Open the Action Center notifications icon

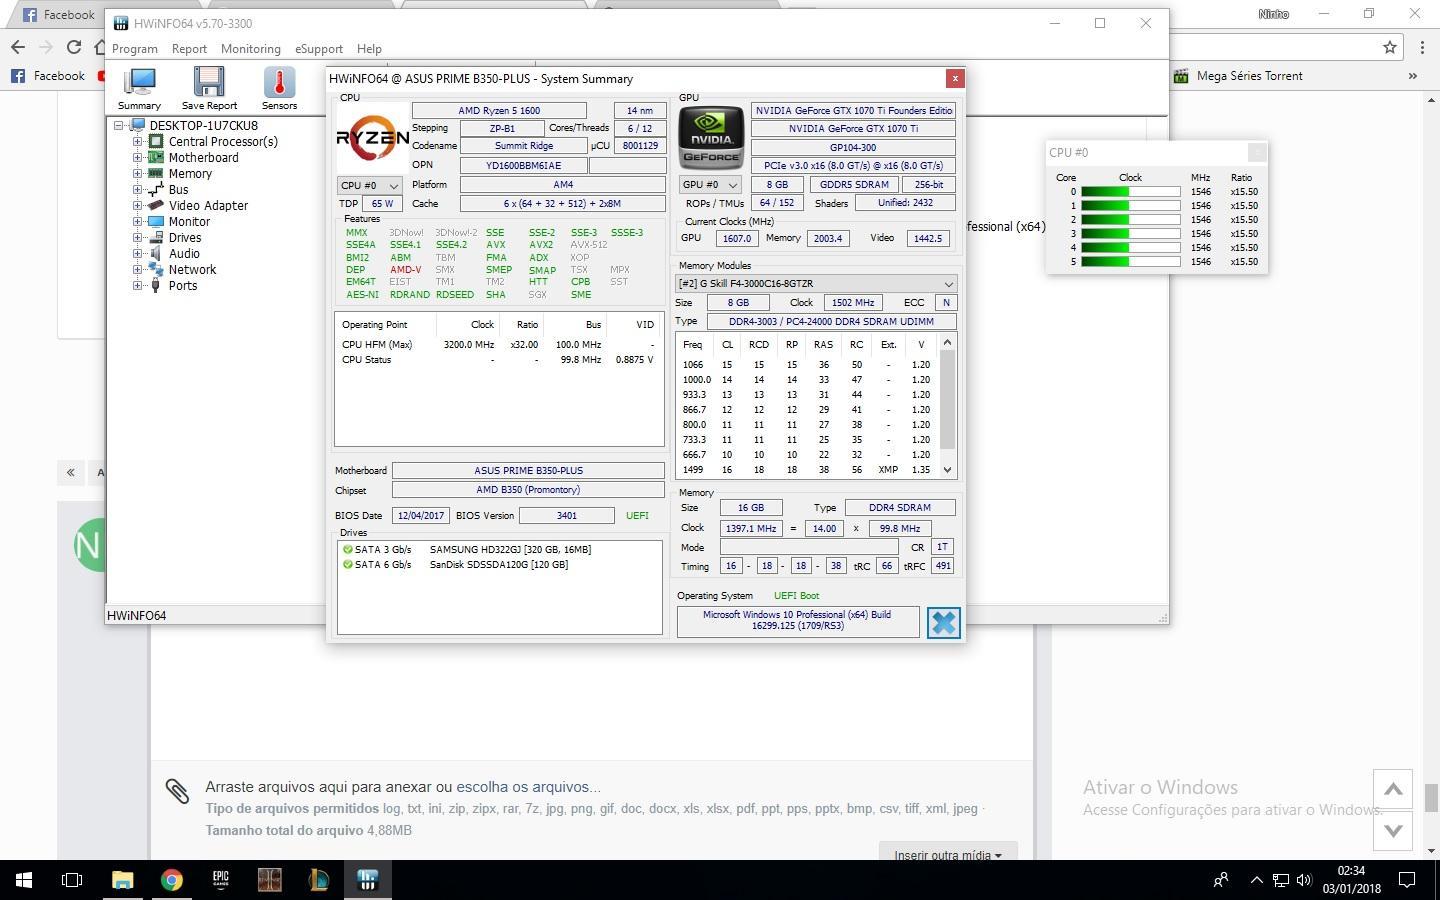(1406, 880)
